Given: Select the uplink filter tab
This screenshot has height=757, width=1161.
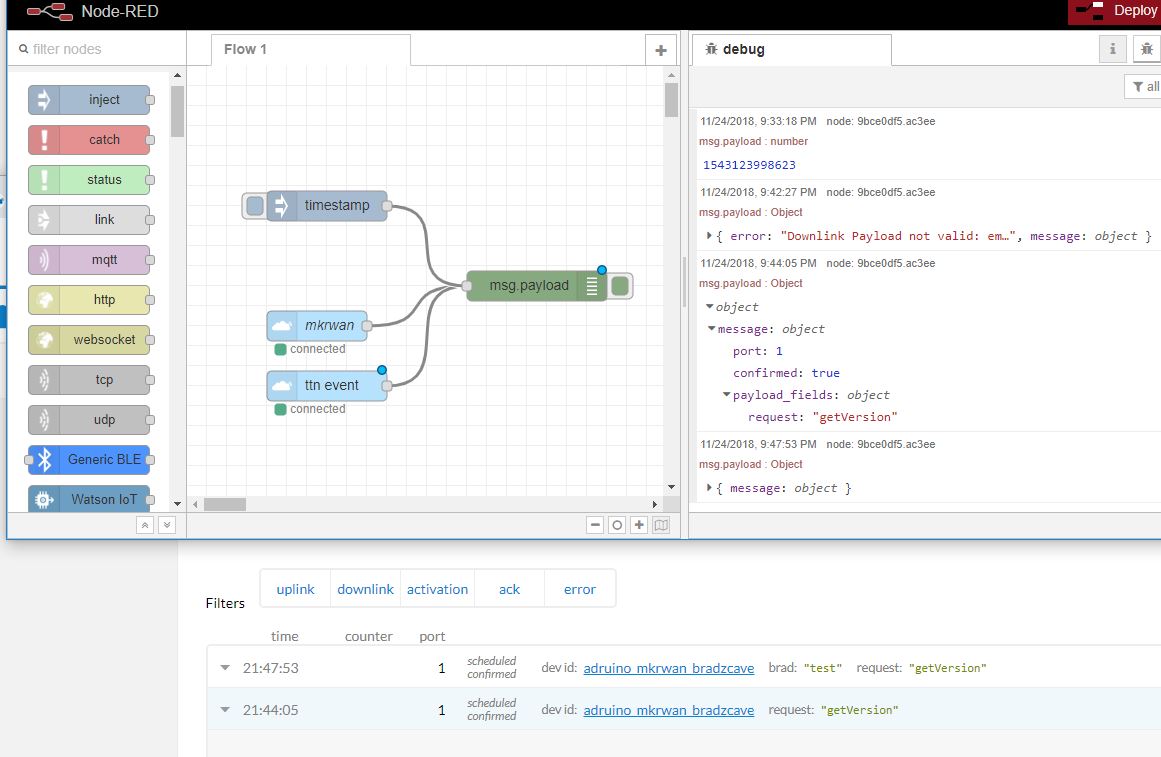Looking at the screenshot, I should [295, 589].
